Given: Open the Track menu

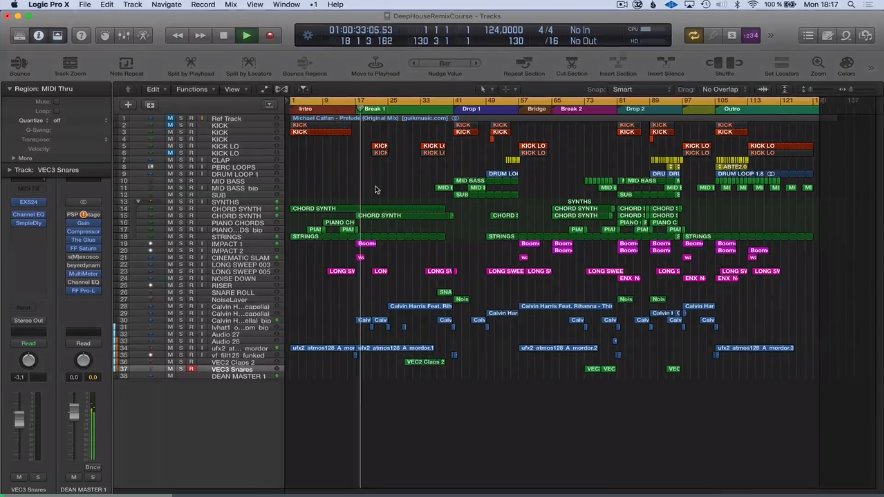Looking at the screenshot, I should [132, 5].
